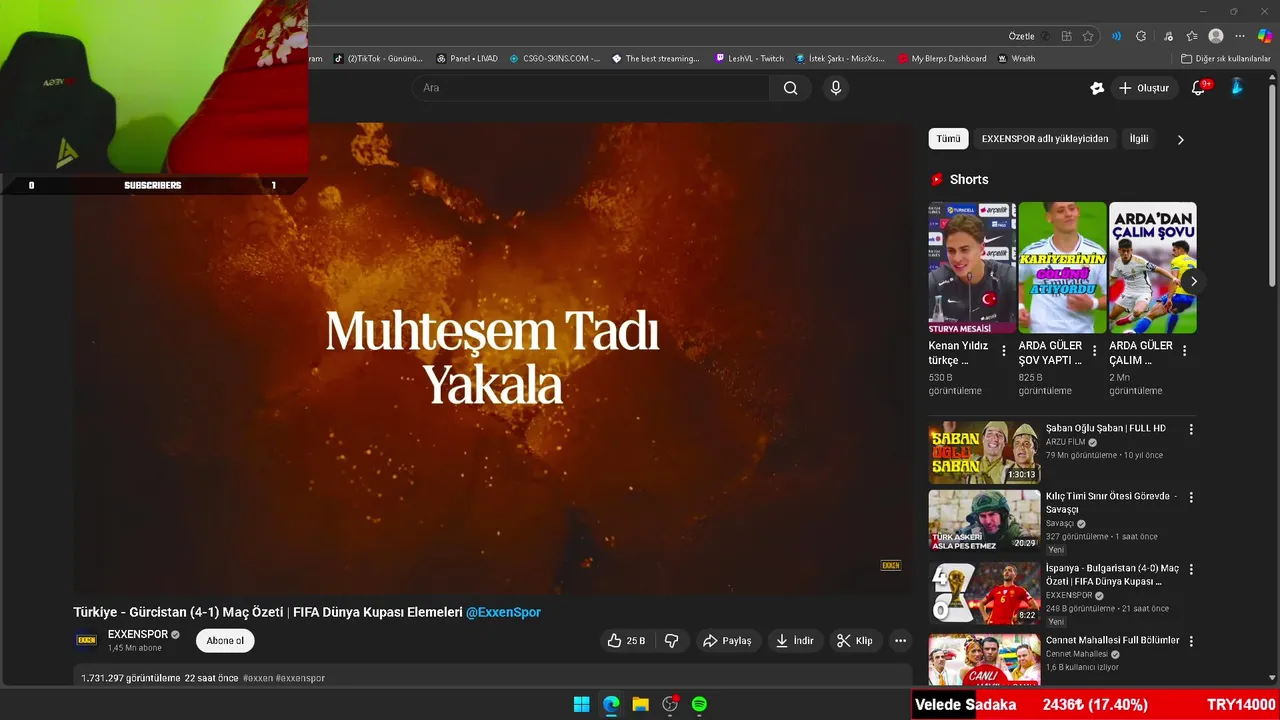
Task: Click the read aloud icon in Edge toolbar
Action: tap(1116, 36)
